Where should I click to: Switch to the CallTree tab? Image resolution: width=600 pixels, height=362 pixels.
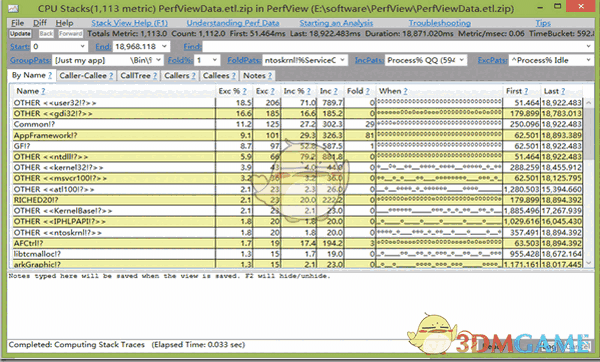pyautogui.click(x=139, y=76)
